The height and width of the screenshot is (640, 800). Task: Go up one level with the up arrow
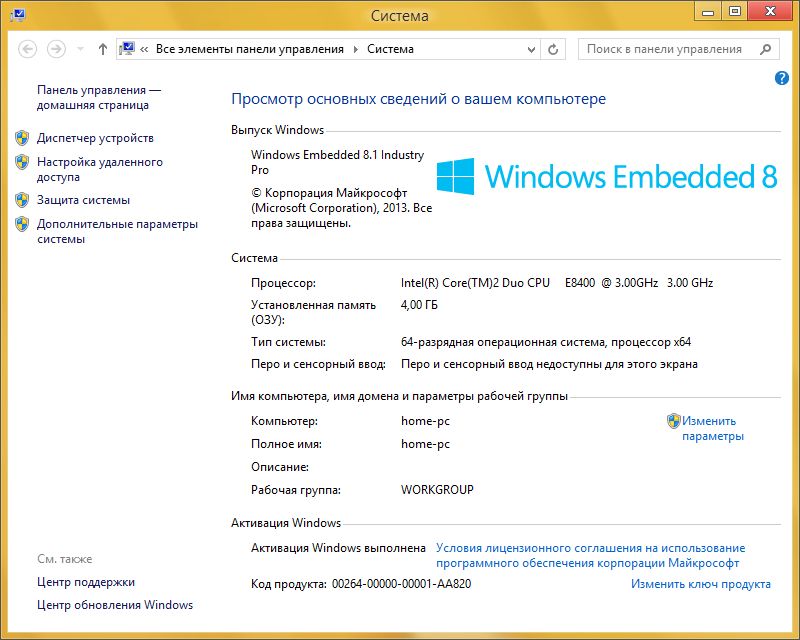(x=103, y=50)
